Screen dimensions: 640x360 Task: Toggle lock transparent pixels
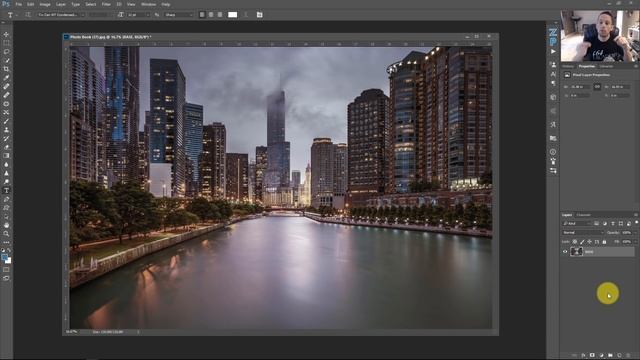[x=575, y=242]
